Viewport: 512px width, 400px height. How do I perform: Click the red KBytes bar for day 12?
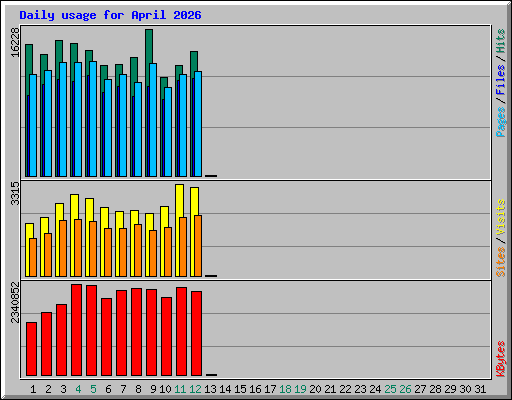[x=196, y=333]
